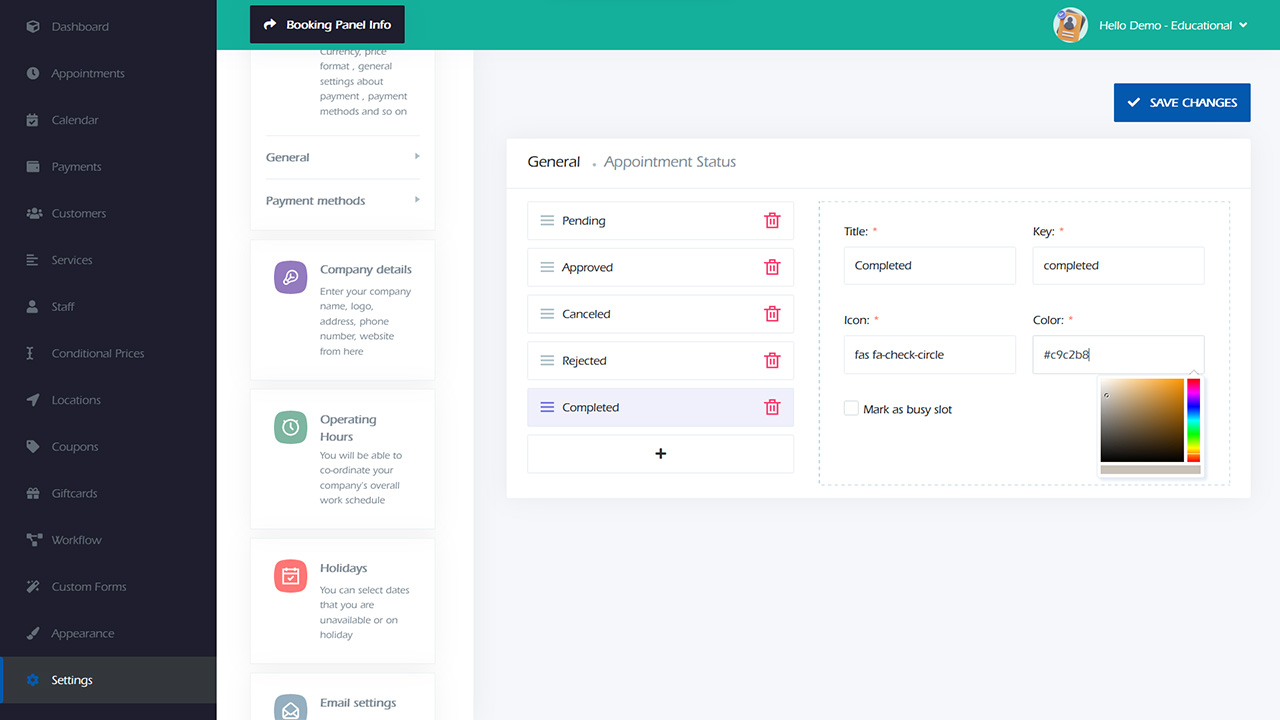Click the Locations arrow icon

click(x=33, y=400)
